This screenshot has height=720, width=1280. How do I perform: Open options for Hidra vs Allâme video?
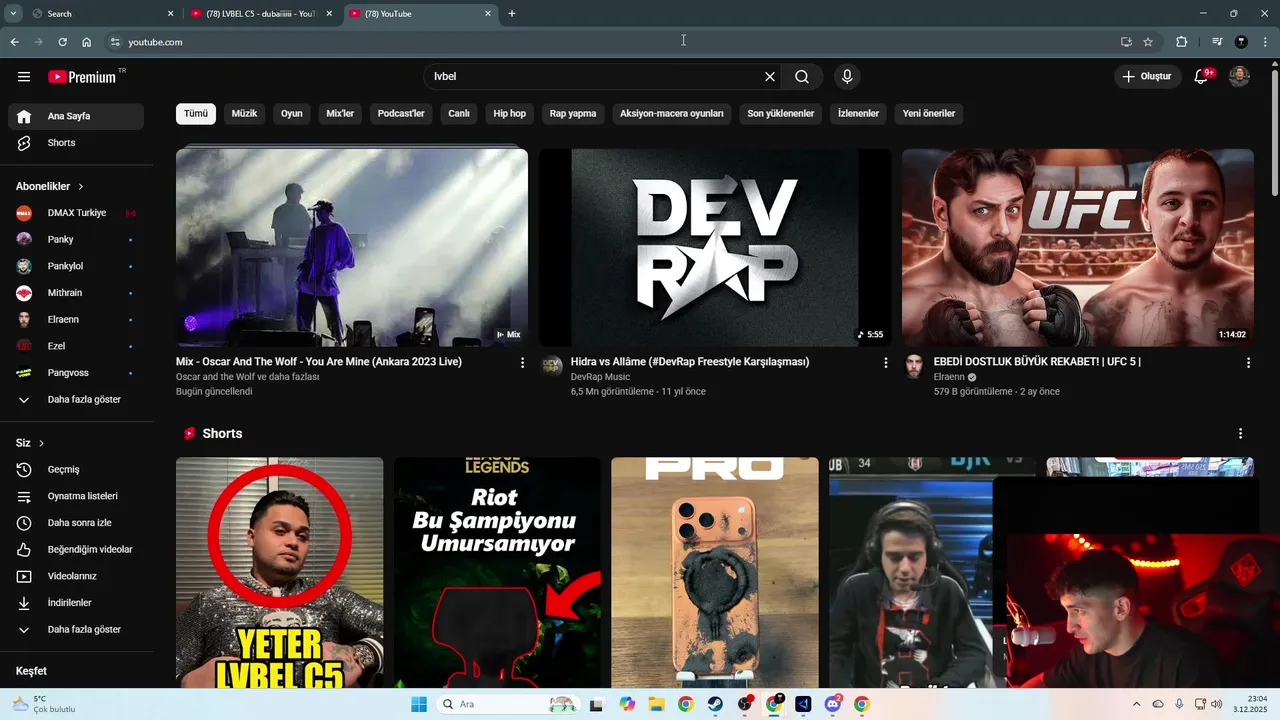pos(885,363)
